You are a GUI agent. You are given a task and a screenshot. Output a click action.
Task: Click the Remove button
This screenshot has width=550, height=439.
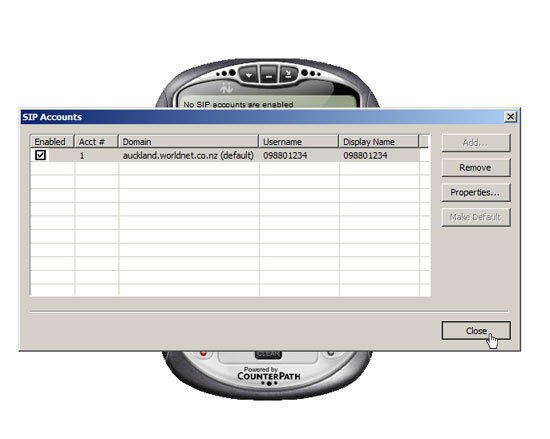click(476, 168)
